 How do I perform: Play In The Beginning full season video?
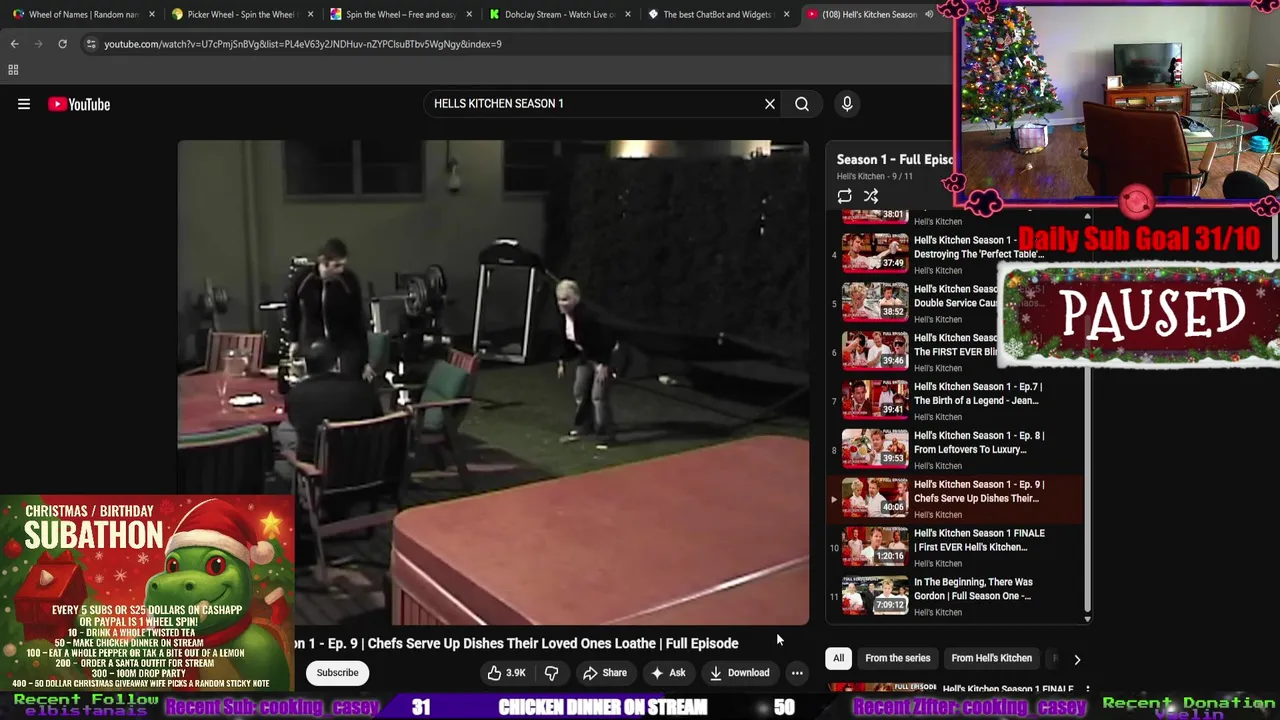click(955, 596)
